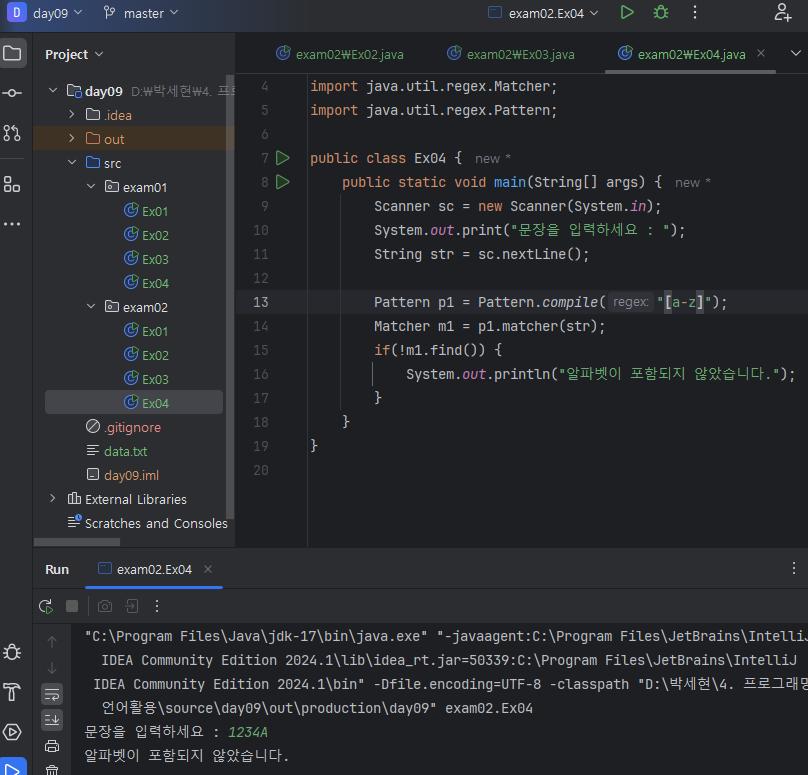Click the Stop process button
The image size is (808, 775).
click(72, 606)
